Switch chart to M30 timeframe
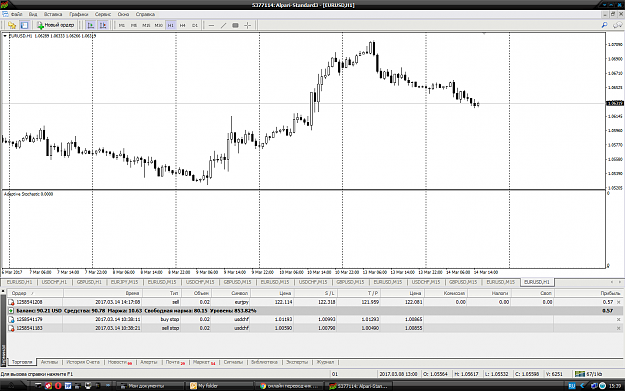 [159, 25]
